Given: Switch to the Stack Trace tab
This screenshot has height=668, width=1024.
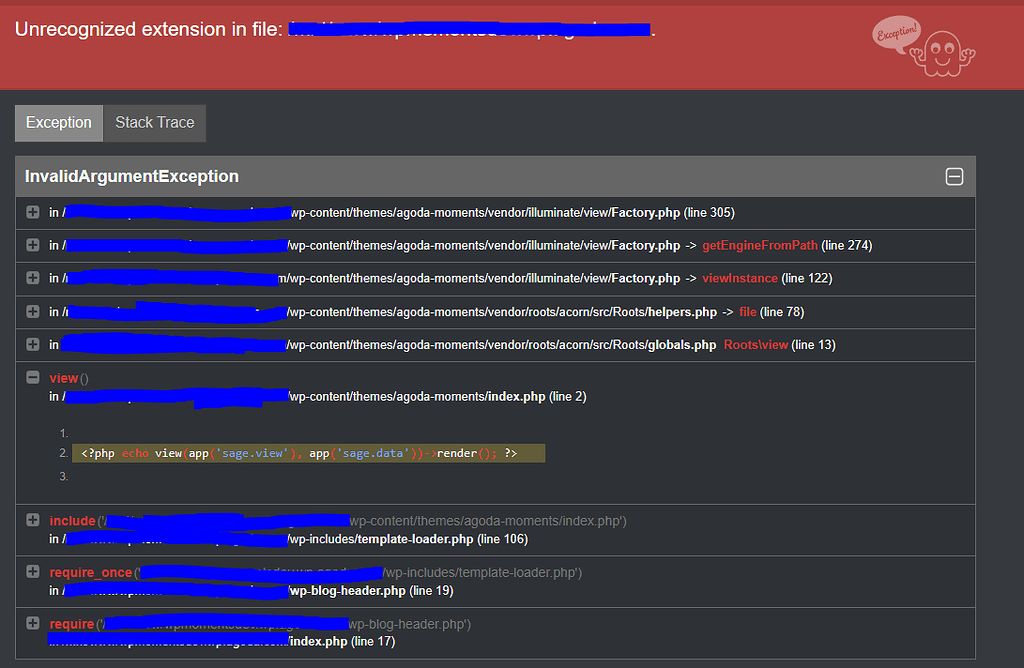Looking at the screenshot, I should pyautogui.click(x=155, y=123).
